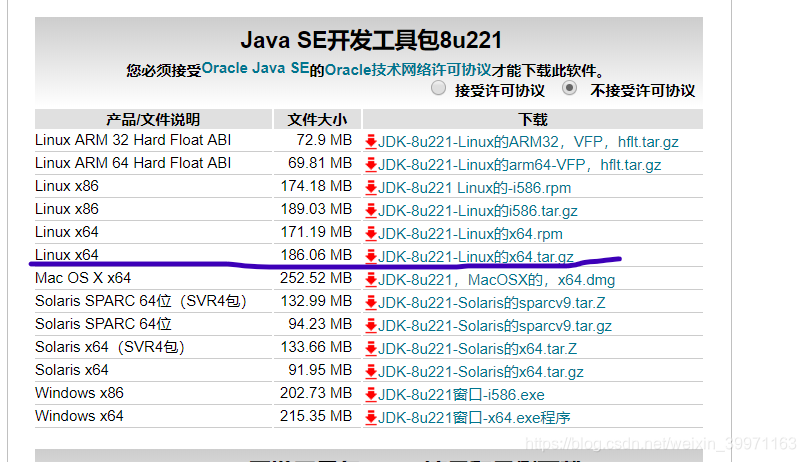The width and height of the screenshot is (806, 462).
Task: Click download arrow icon for Windows x64.exe
Action: (x=371, y=418)
